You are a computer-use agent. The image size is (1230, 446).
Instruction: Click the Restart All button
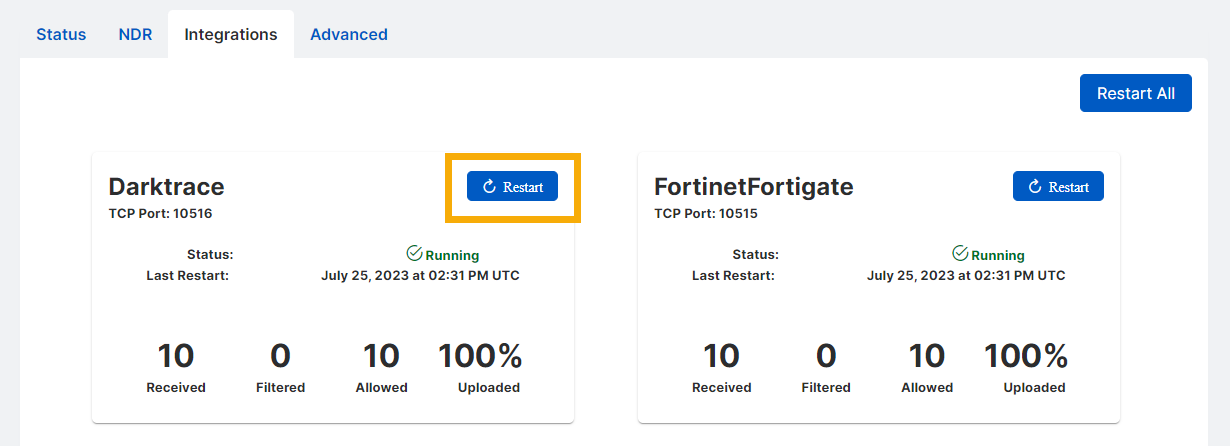click(1135, 93)
